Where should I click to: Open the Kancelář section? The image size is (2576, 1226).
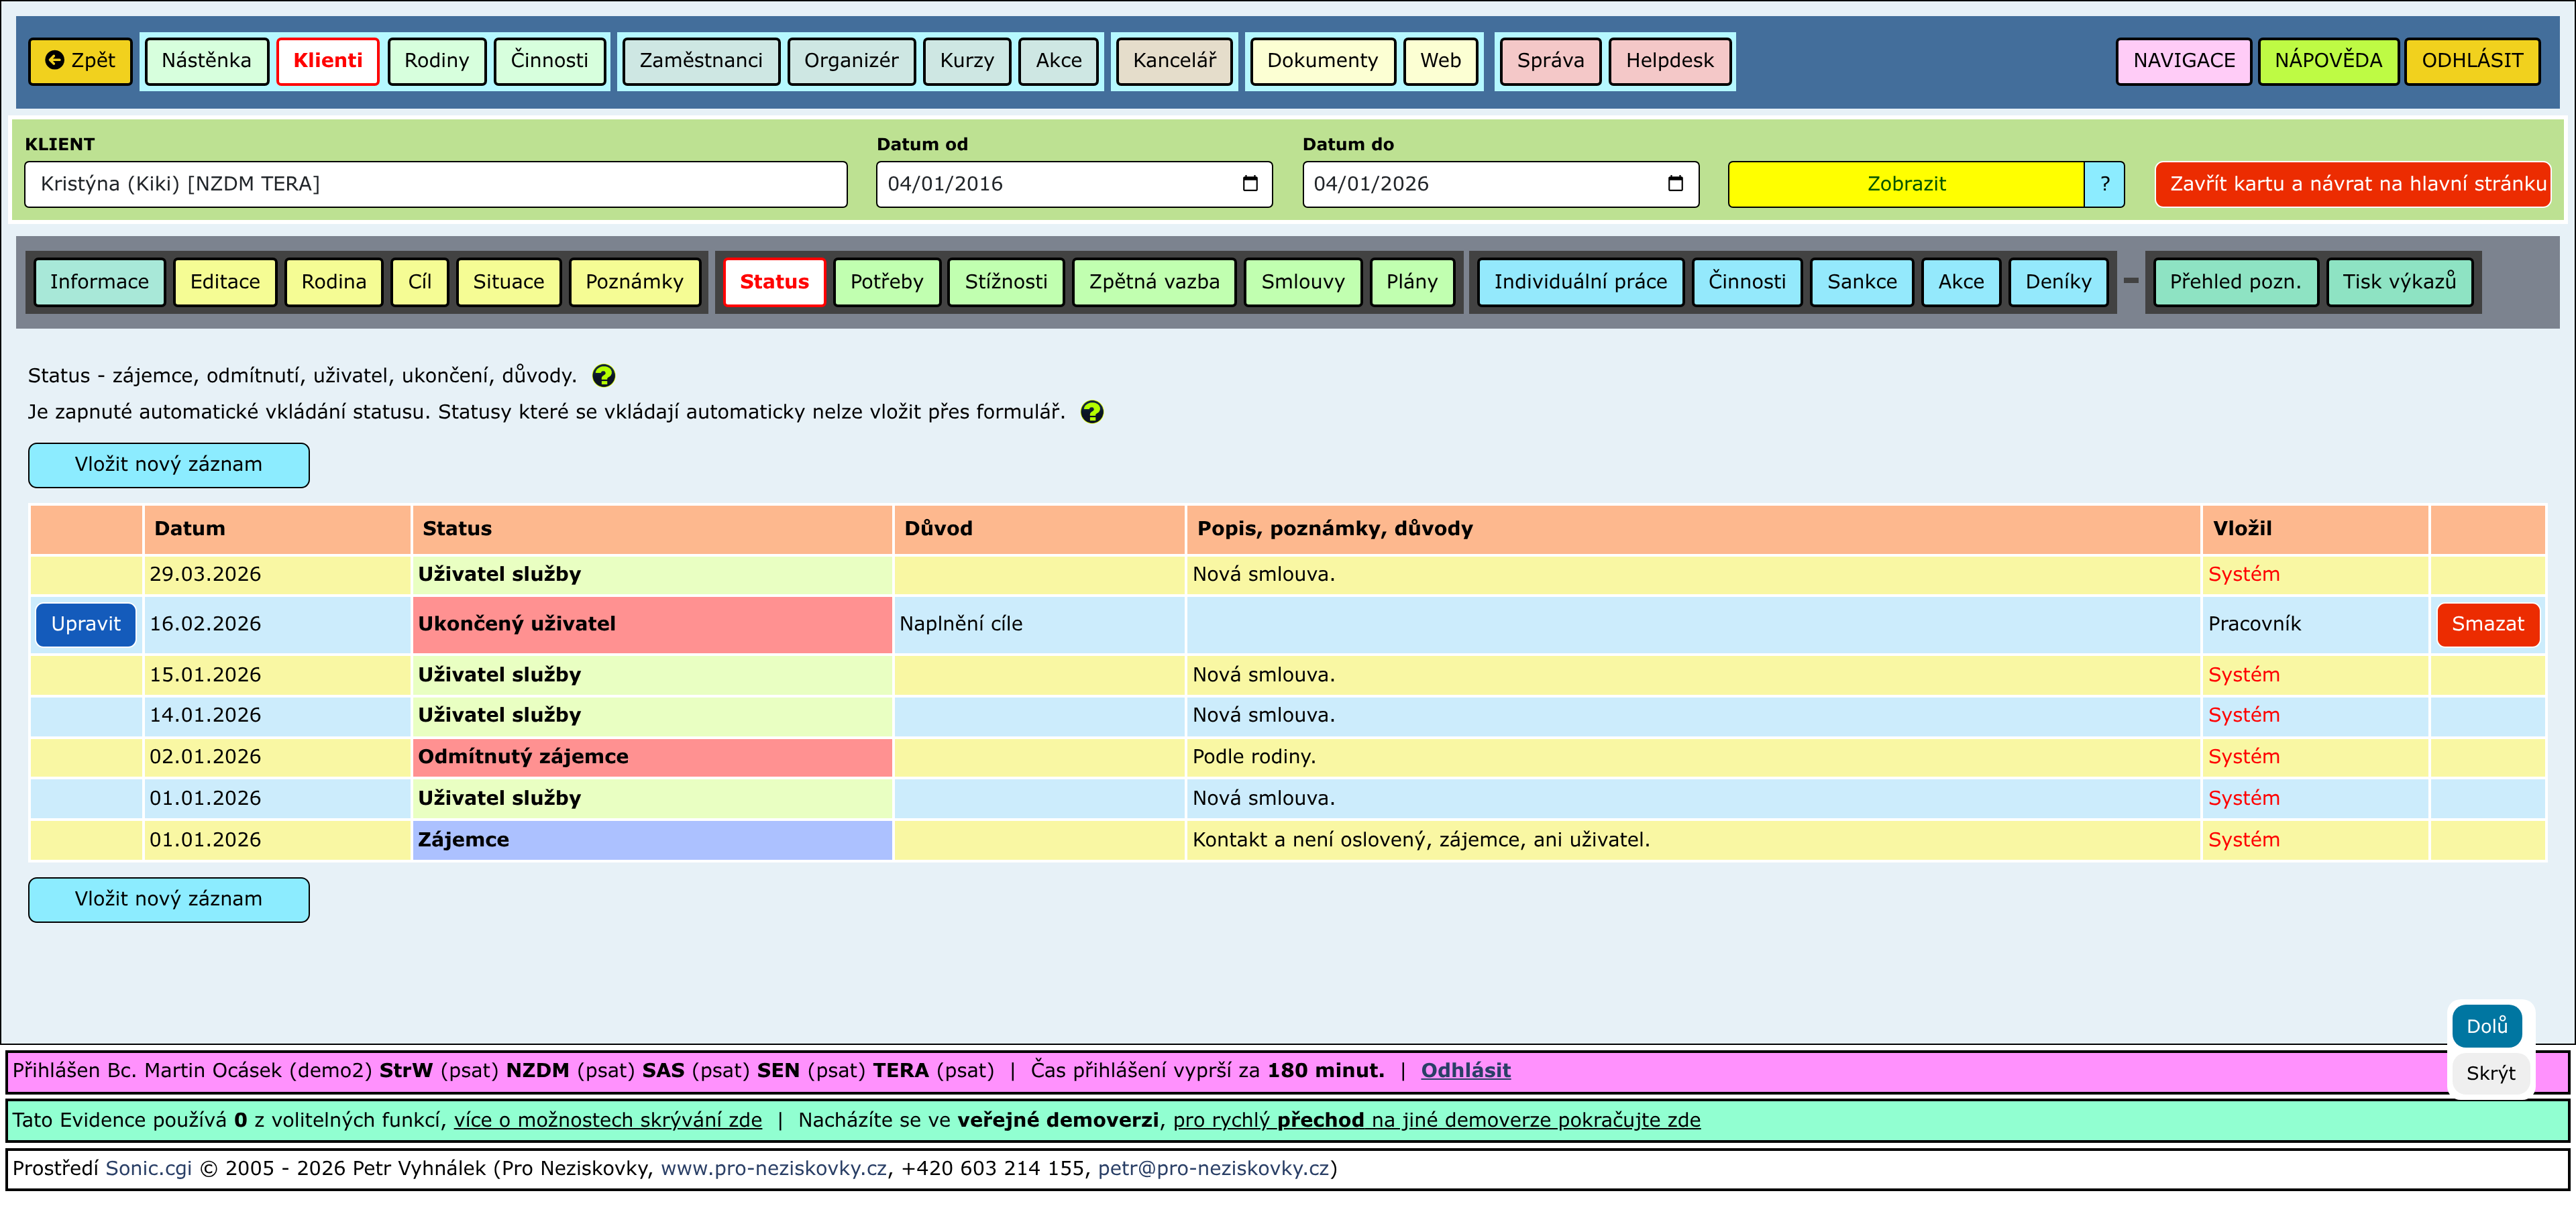[x=1175, y=61]
